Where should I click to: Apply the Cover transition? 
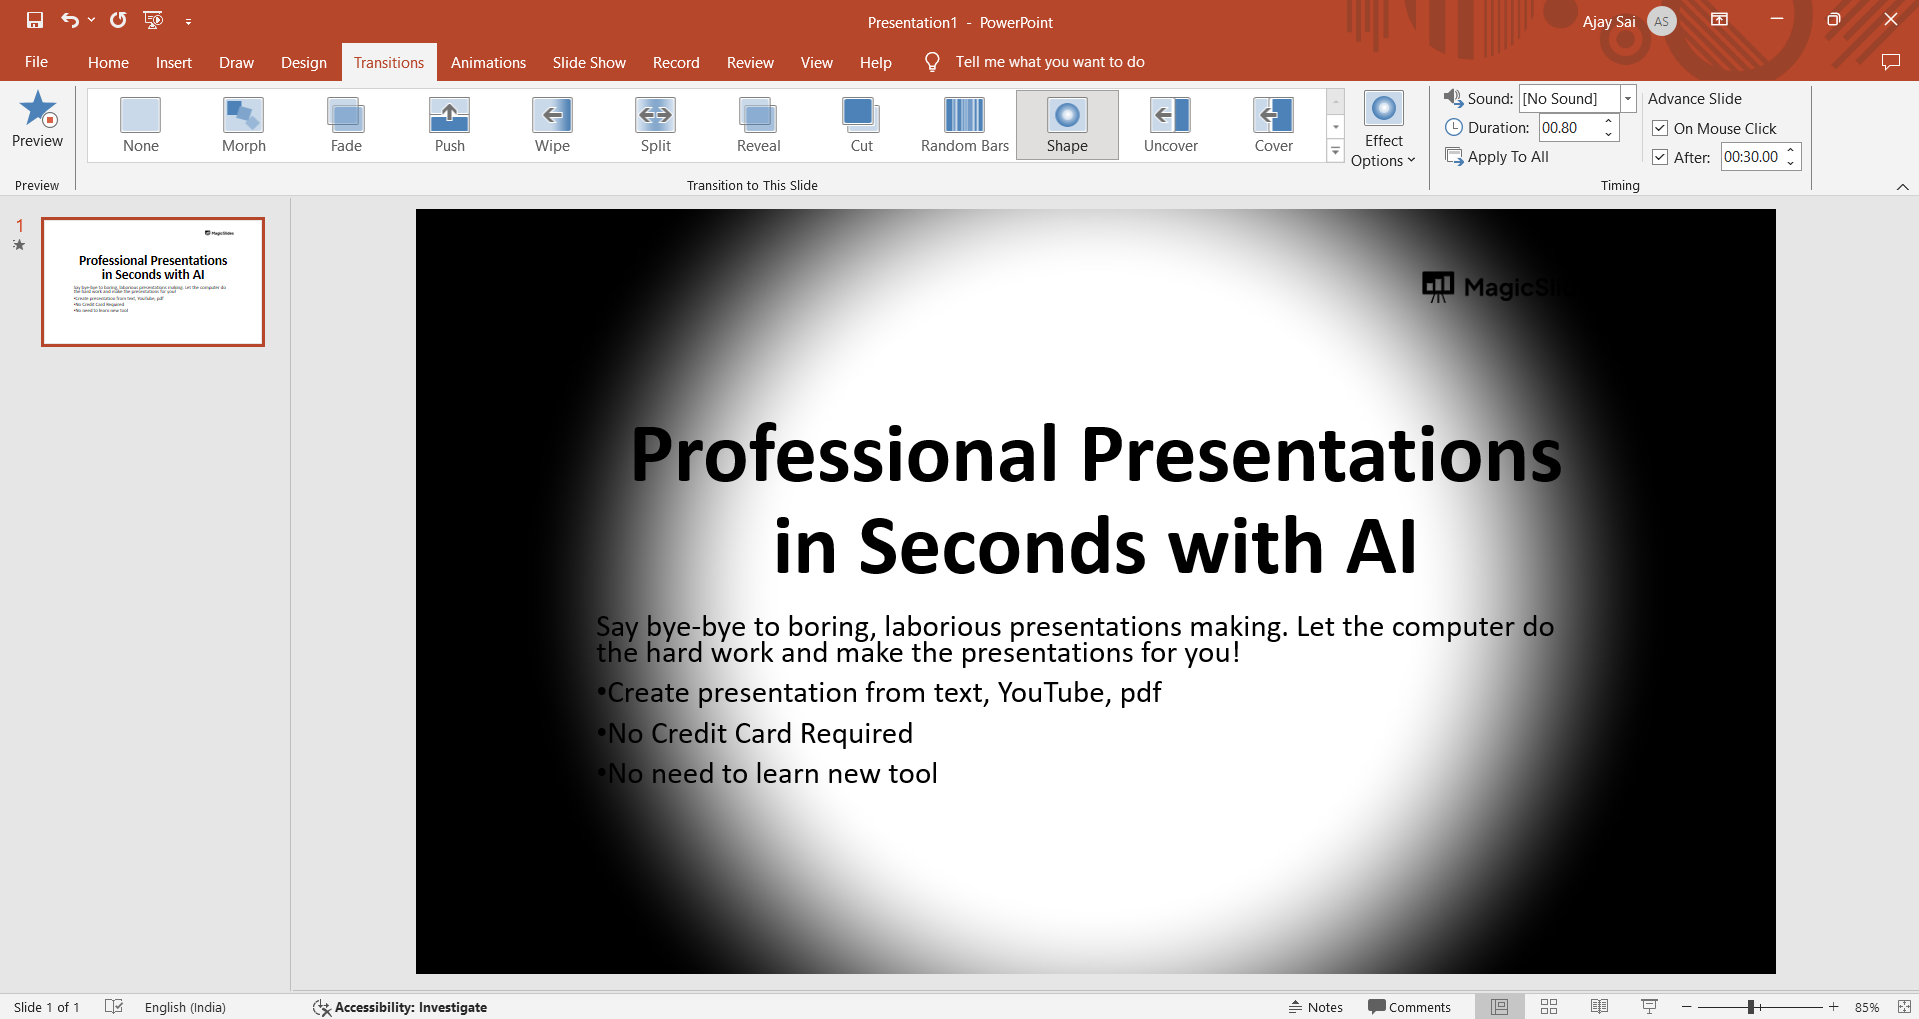1274,125
